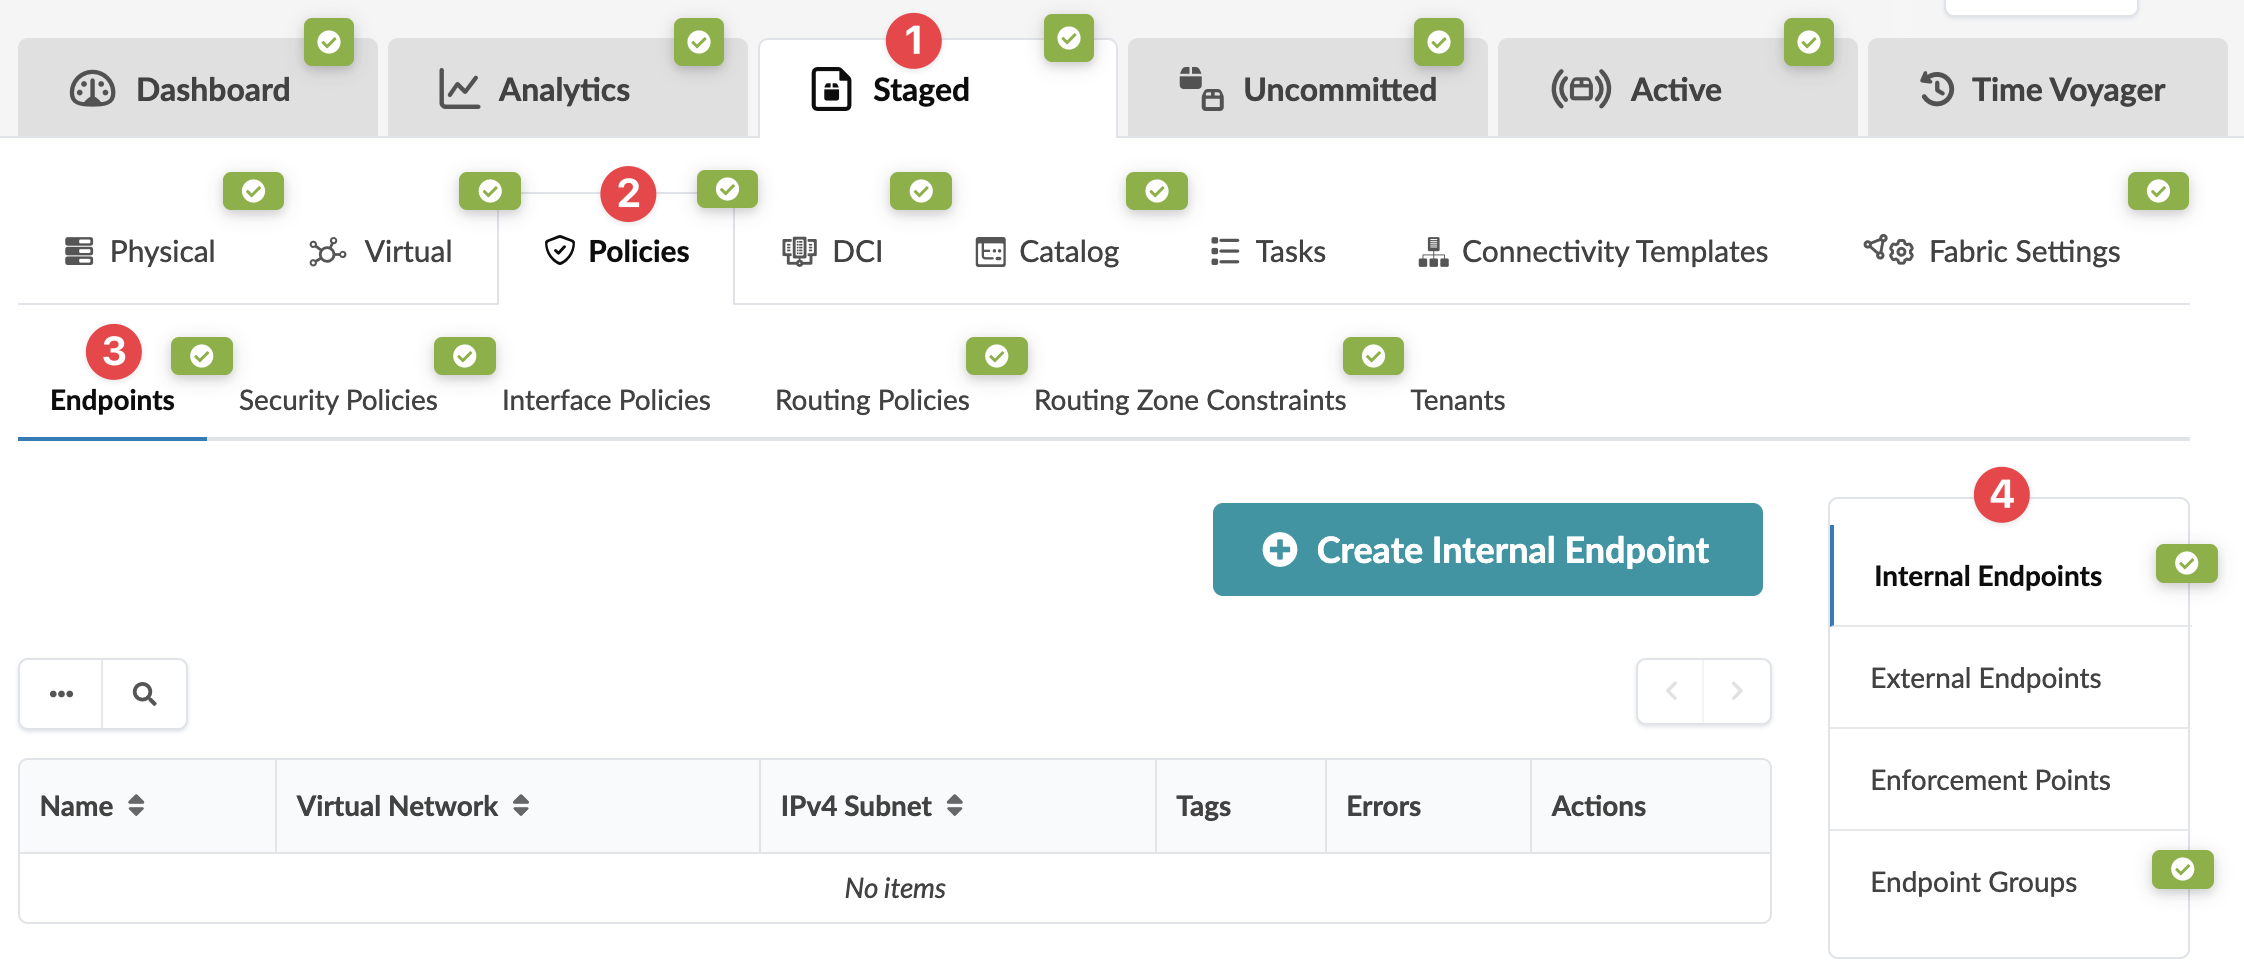
Task: Go to next page arrow
Action: (x=1737, y=691)
